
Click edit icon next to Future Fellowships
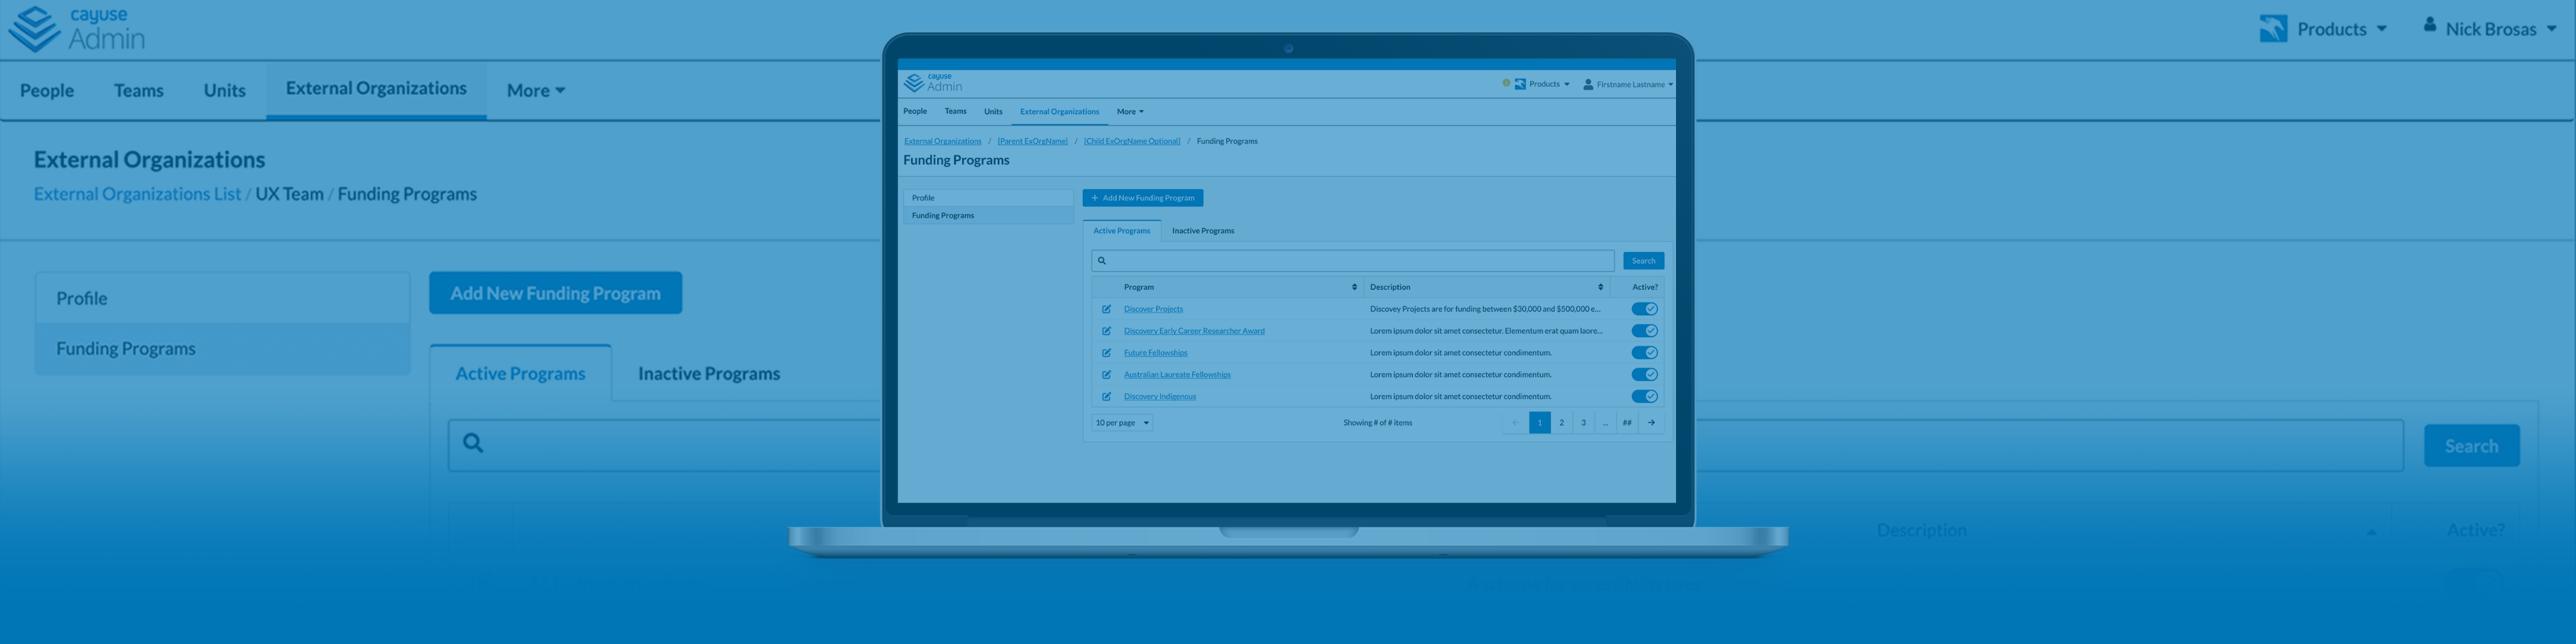[1106, 353]
